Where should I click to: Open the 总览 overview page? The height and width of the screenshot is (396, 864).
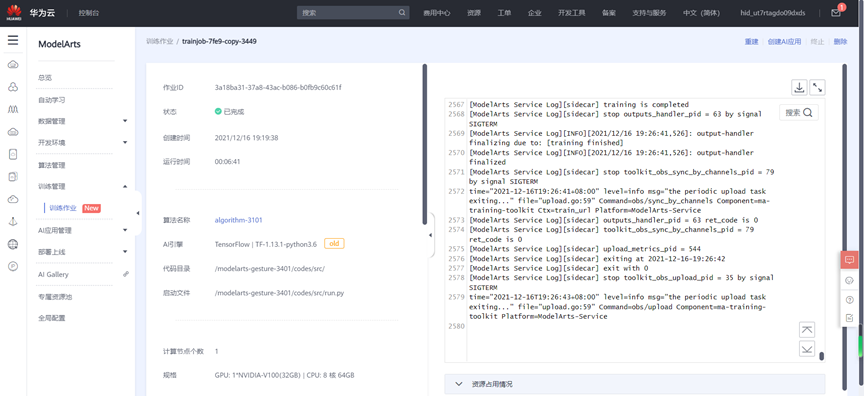coord(45,78)
